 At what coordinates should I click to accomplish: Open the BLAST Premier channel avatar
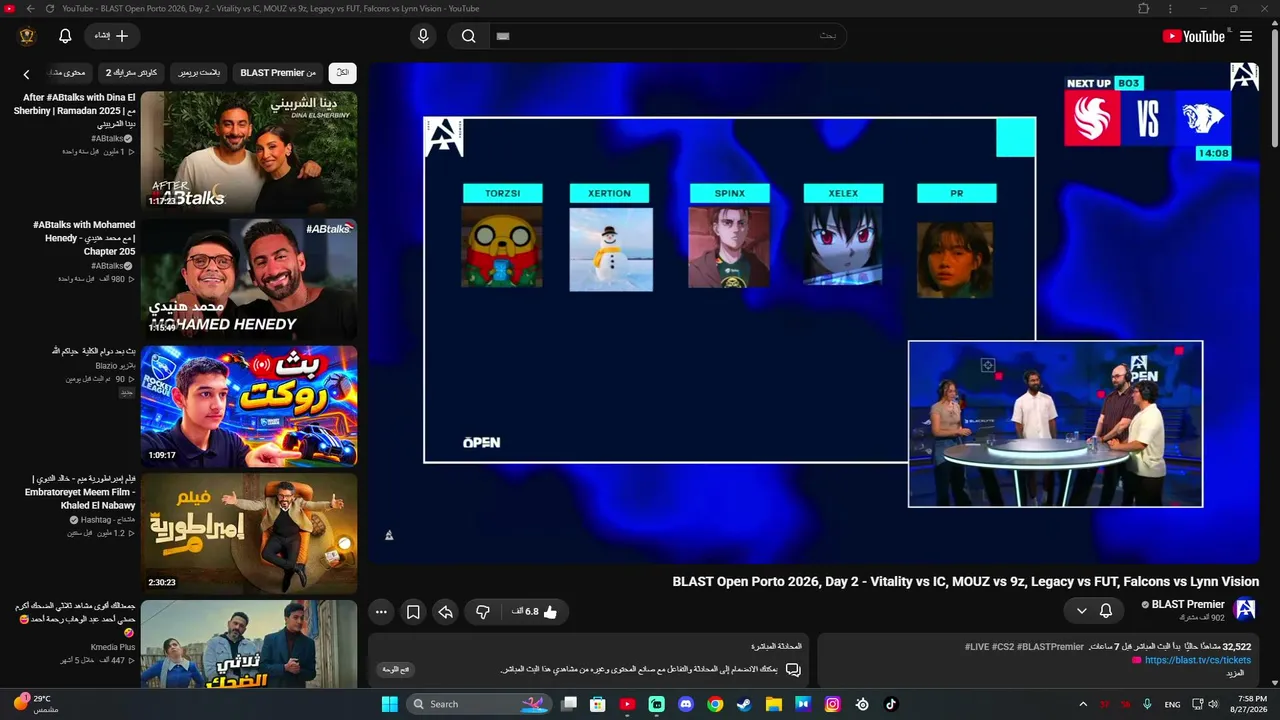tap(1245, 609)
